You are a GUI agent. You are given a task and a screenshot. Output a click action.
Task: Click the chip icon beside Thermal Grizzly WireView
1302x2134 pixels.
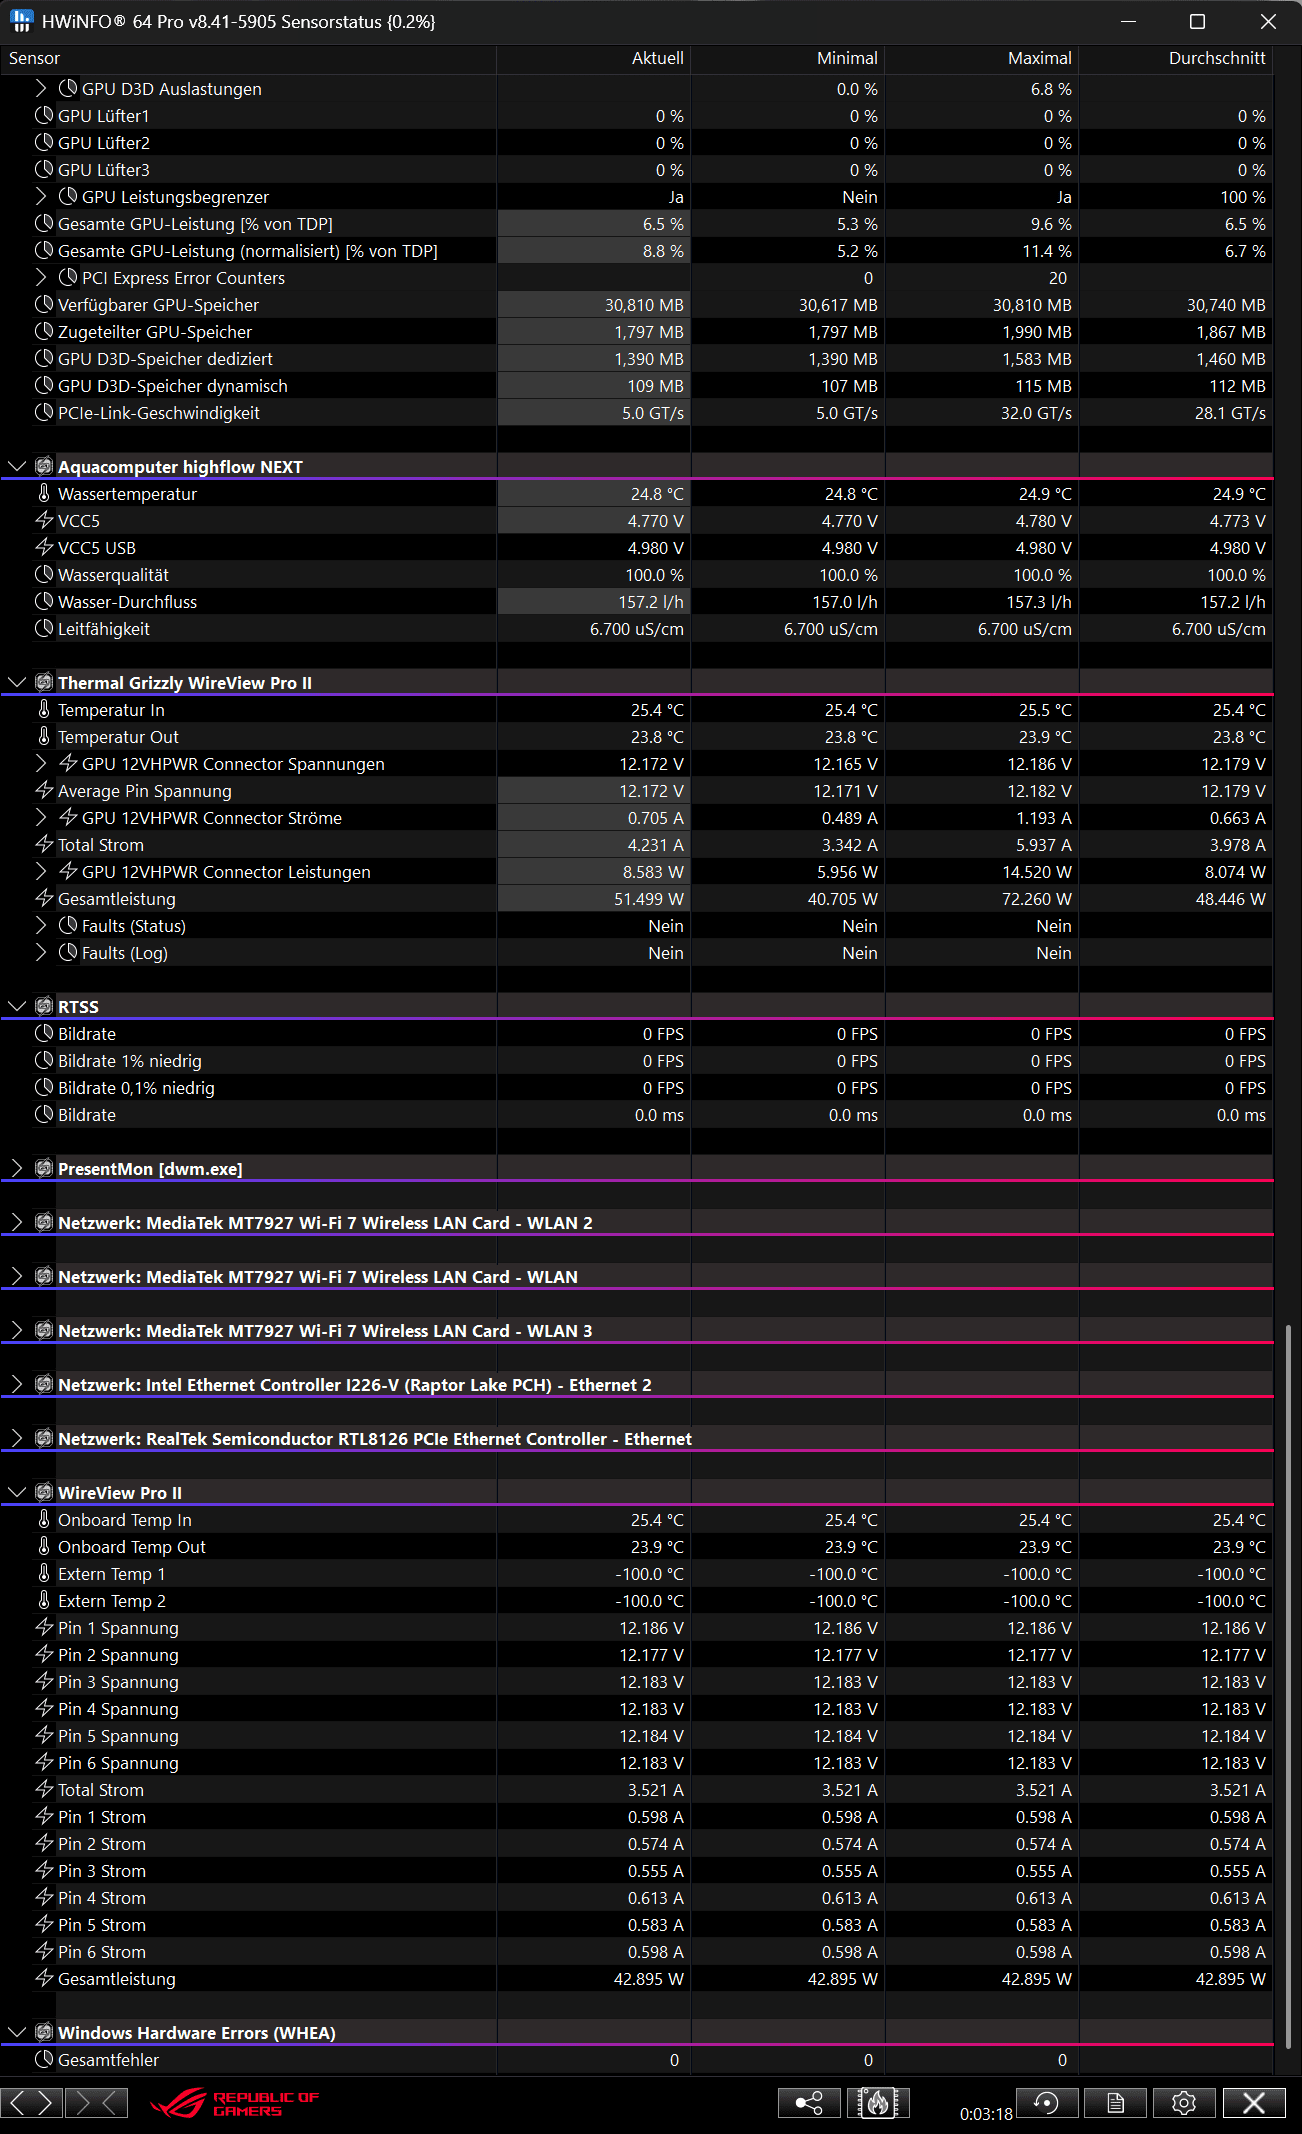click(44, 682)
